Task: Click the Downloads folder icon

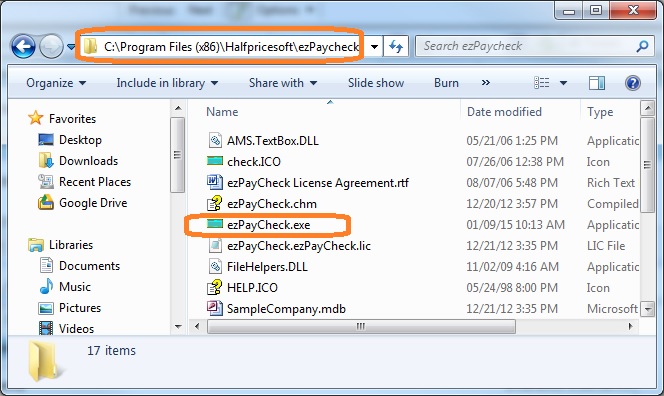Action: [46, 161]
